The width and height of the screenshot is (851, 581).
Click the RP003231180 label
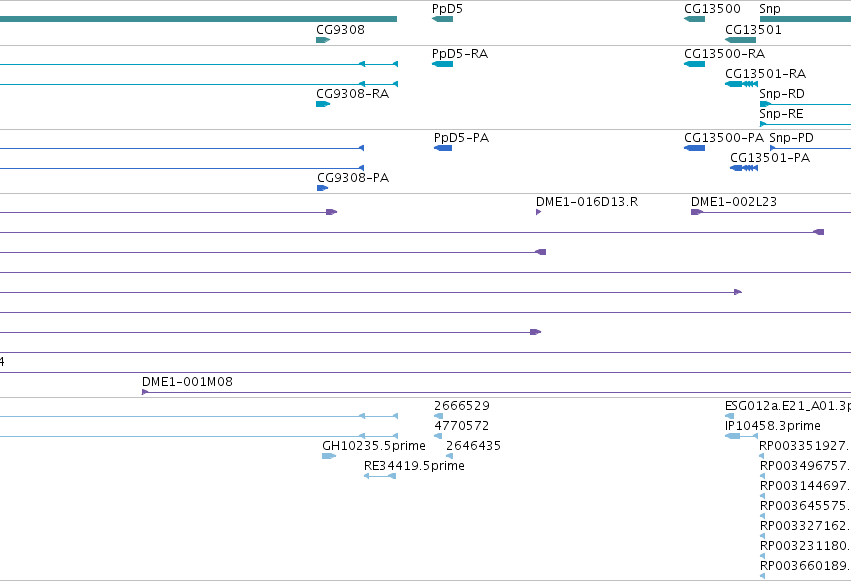click(805, 546)
